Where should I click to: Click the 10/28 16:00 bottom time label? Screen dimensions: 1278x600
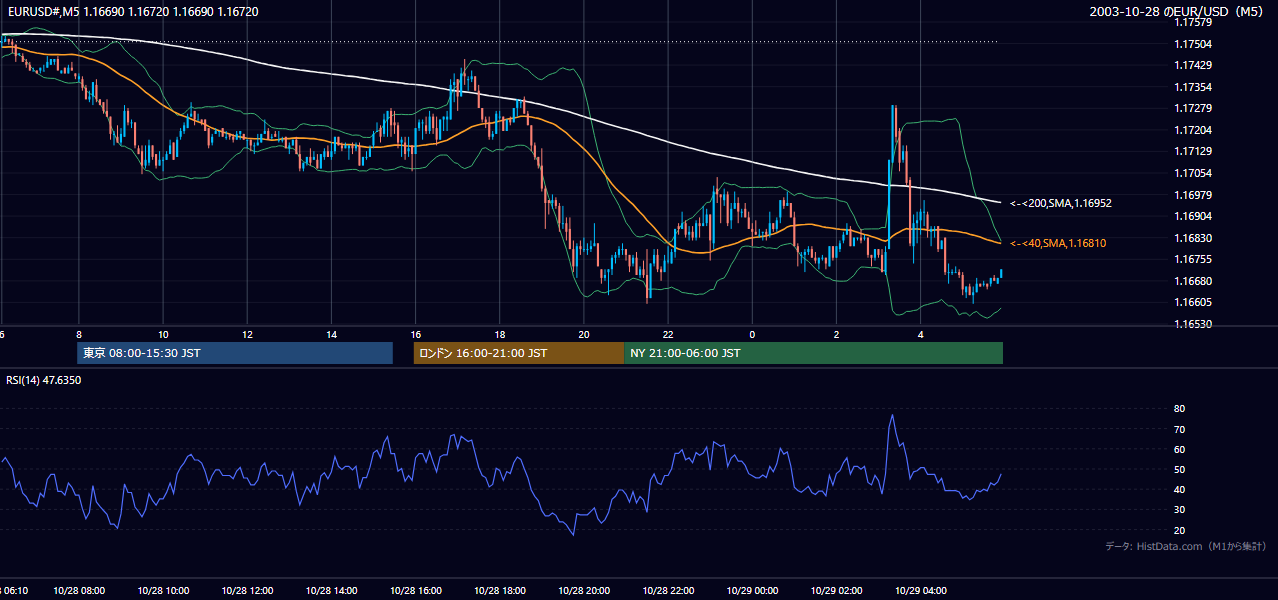(416, 591)
